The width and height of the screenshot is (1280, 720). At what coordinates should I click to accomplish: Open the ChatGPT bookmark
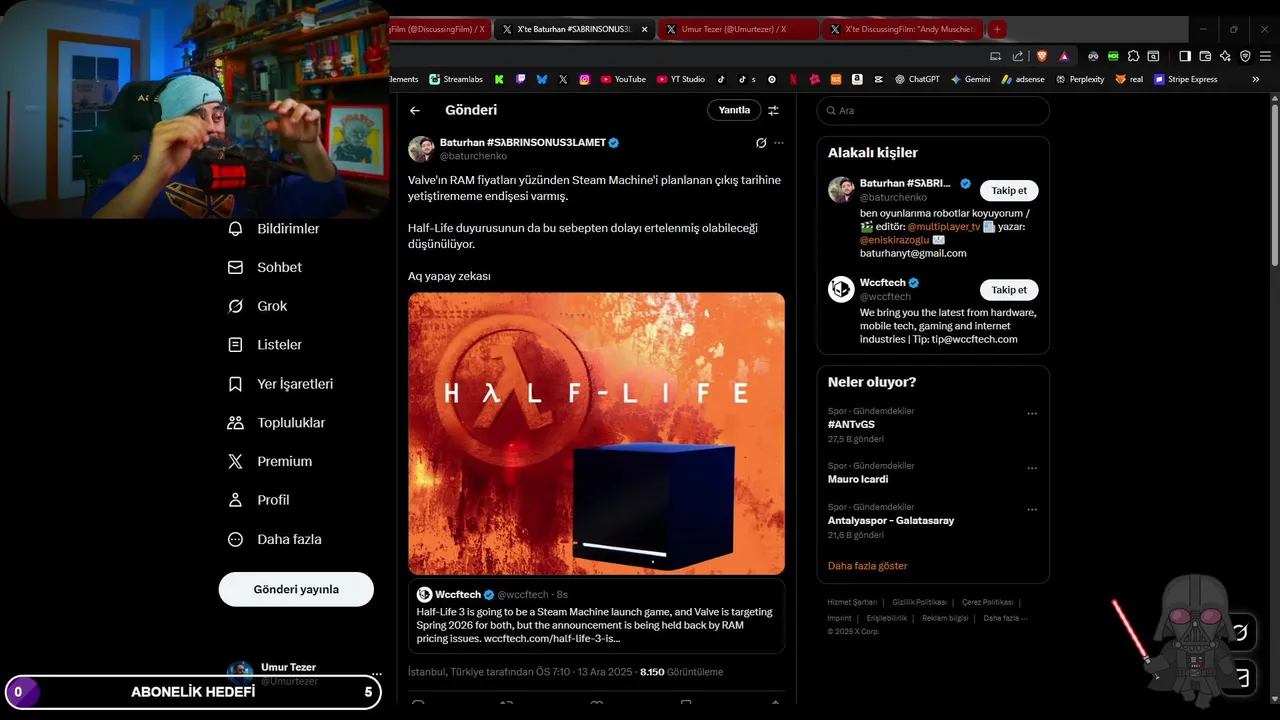pos(918,79)
